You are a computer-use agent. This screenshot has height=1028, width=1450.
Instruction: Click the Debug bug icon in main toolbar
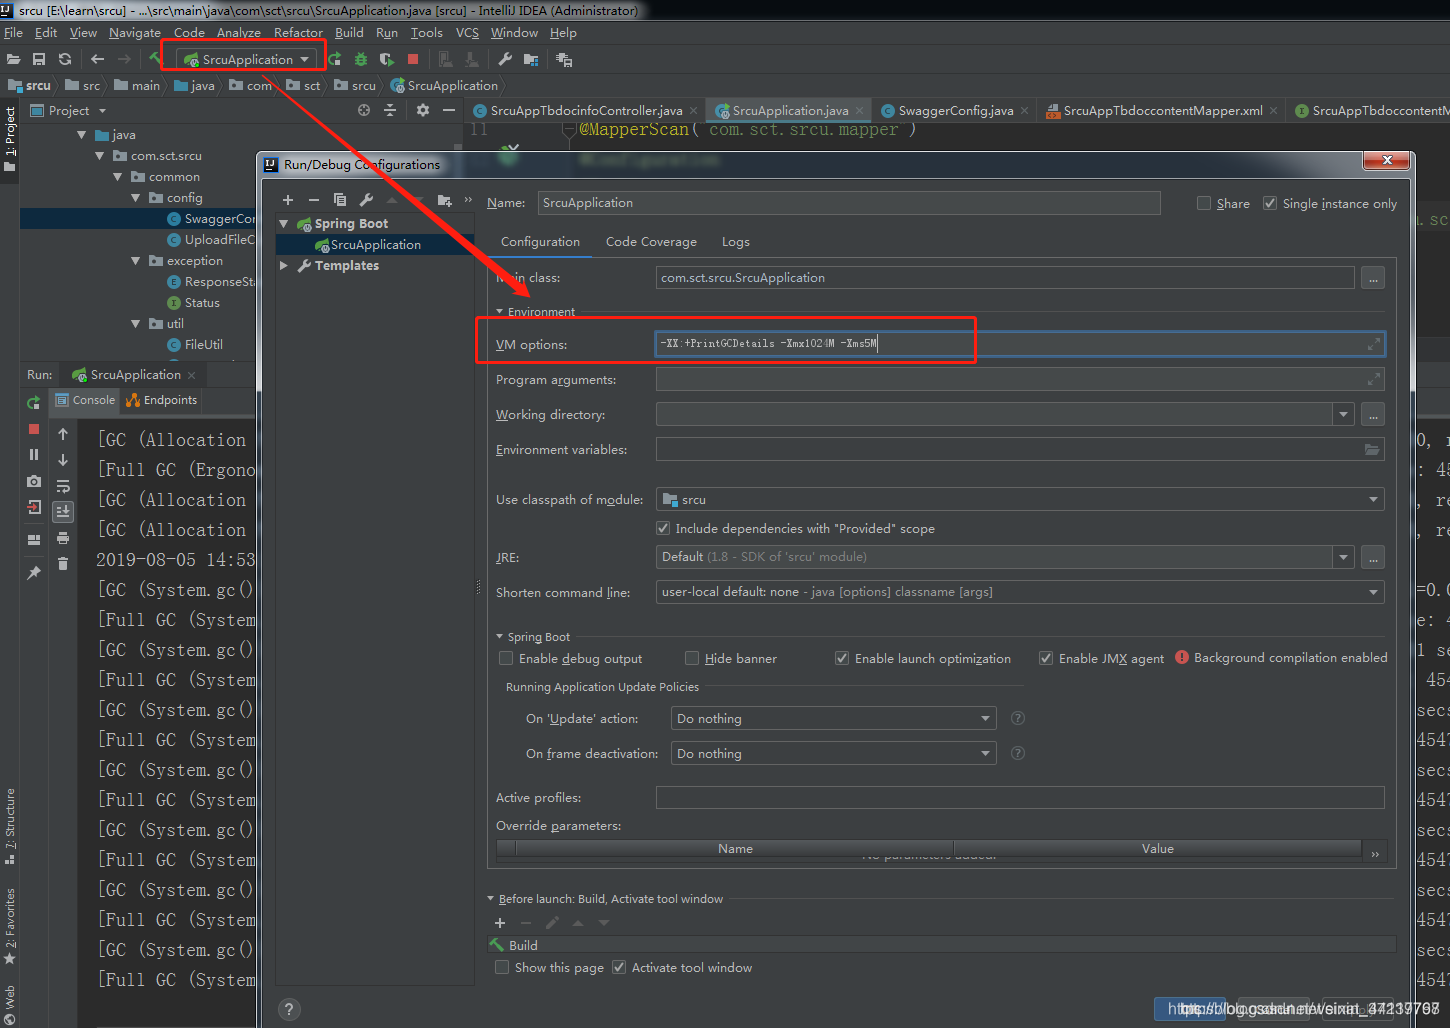coord(361,60)
